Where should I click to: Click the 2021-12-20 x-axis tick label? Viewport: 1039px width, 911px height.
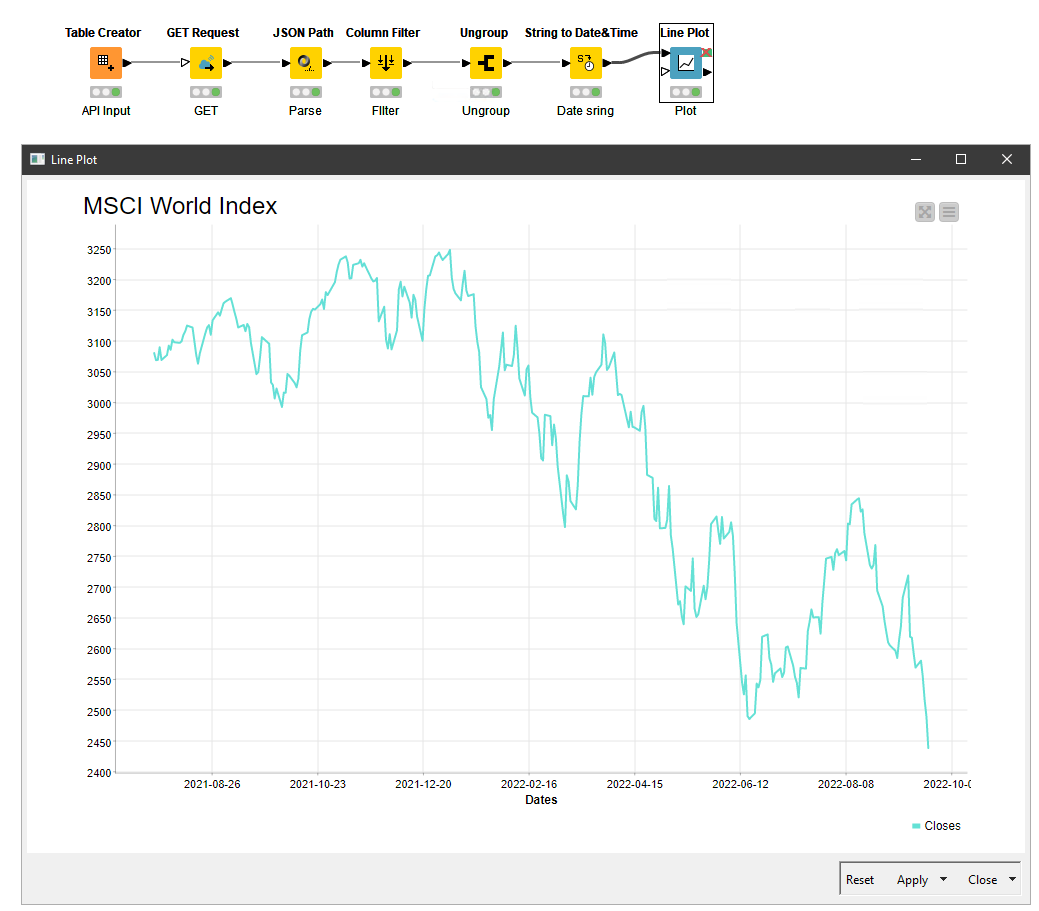click(x=423, y=784)
